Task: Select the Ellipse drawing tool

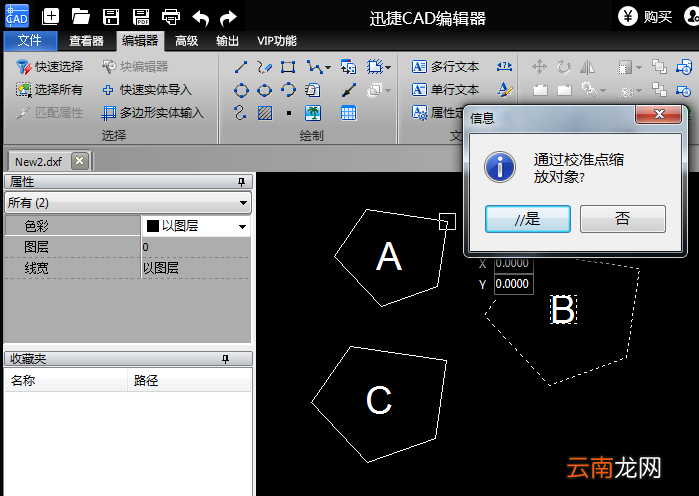Action: (264, 90)
